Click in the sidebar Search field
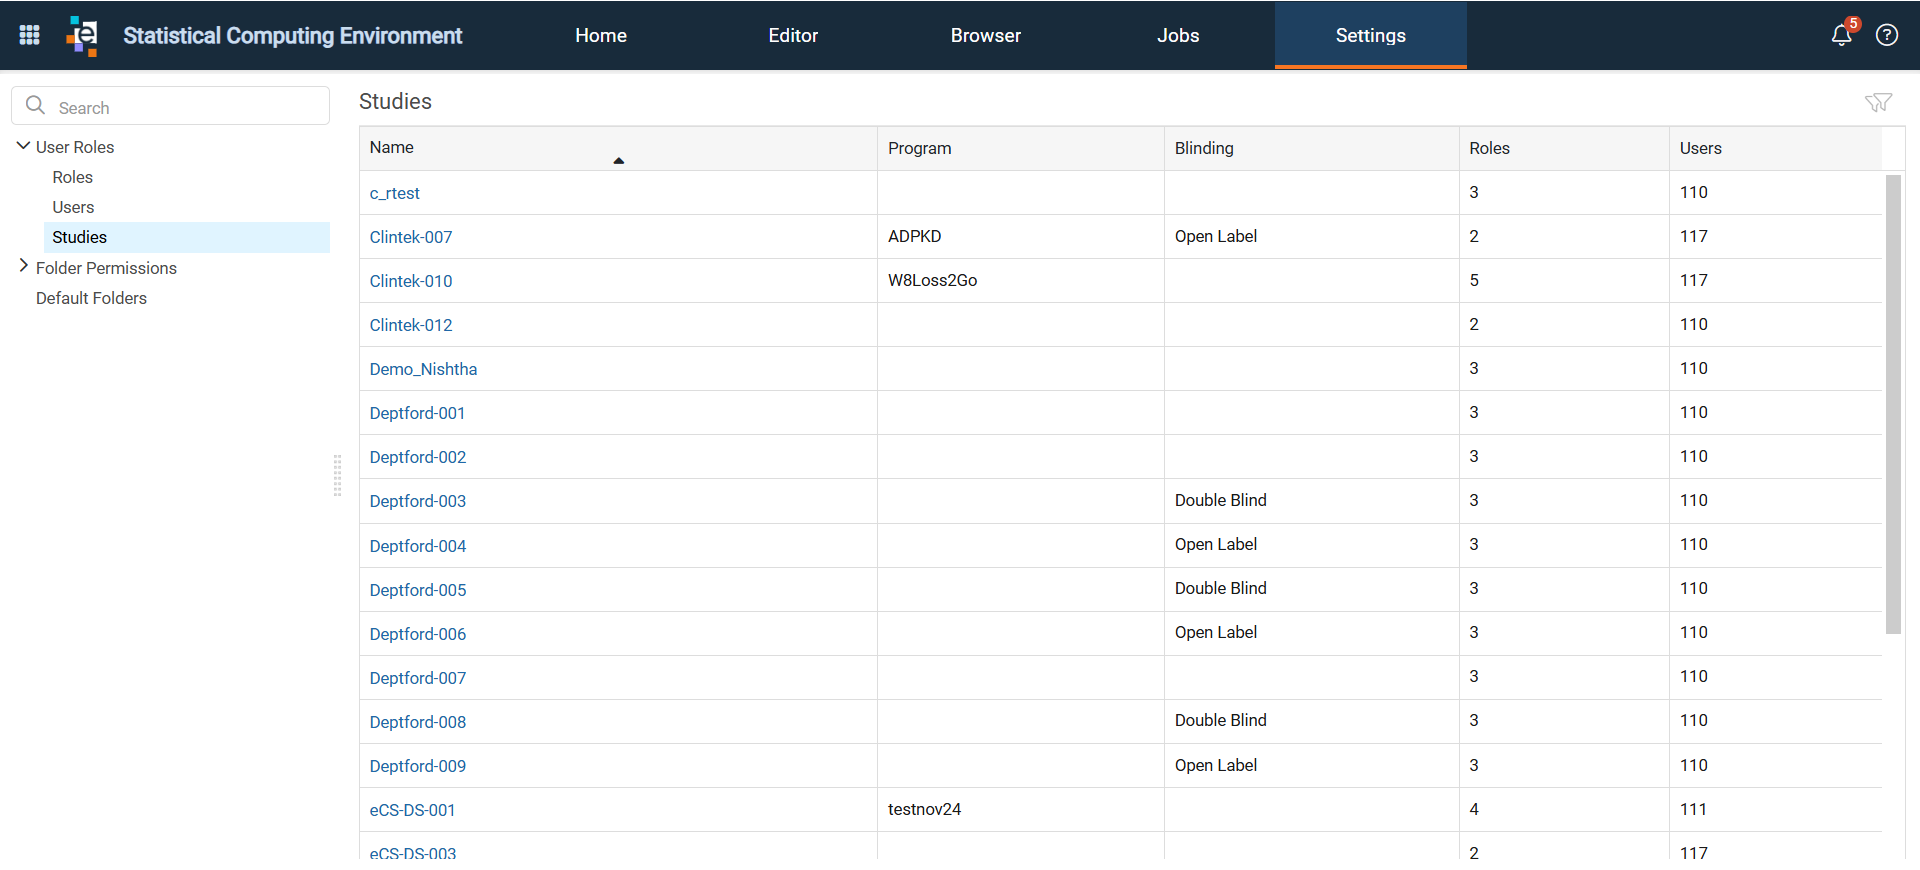This screenshot has width=1920, height=870. coord(170,106)
